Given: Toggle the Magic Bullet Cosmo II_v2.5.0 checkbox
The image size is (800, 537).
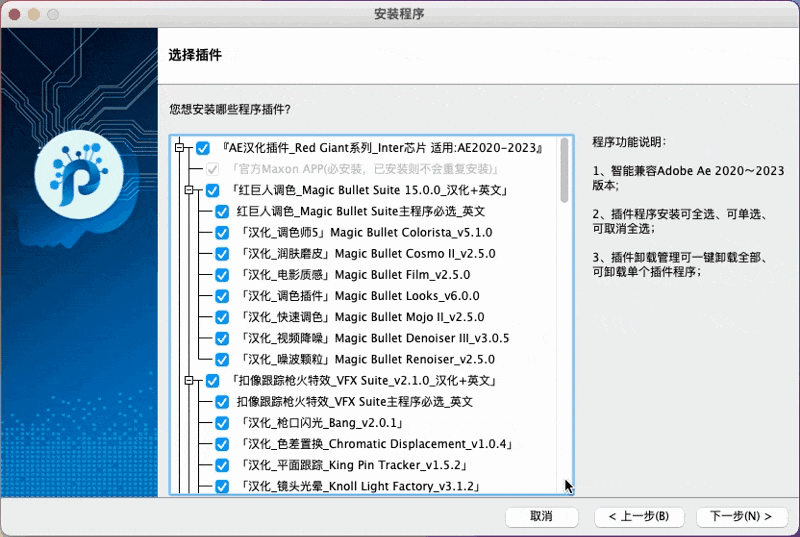Looking at the screenshot, I should pos(222,254).
